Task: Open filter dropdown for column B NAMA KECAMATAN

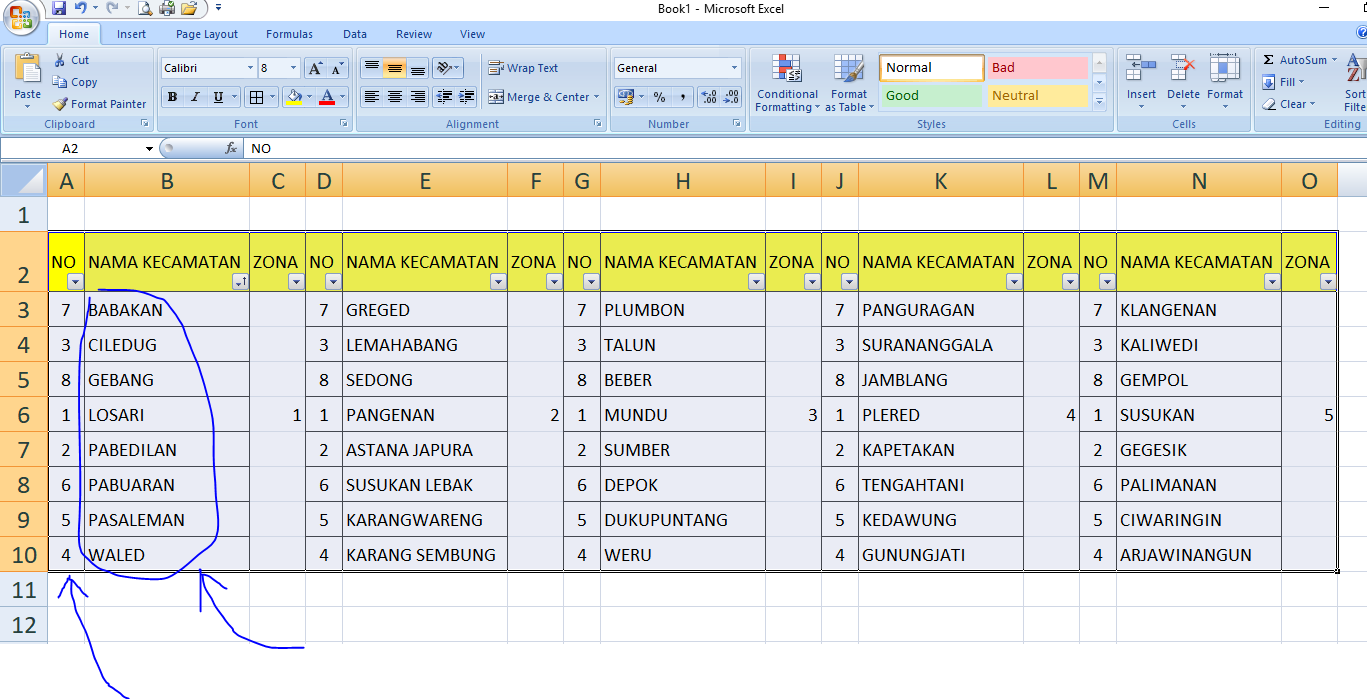Action: click(x=240, y=282)
